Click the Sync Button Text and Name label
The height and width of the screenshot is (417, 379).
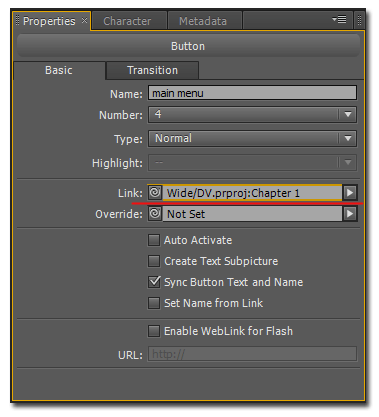click(x=234, y=282)
